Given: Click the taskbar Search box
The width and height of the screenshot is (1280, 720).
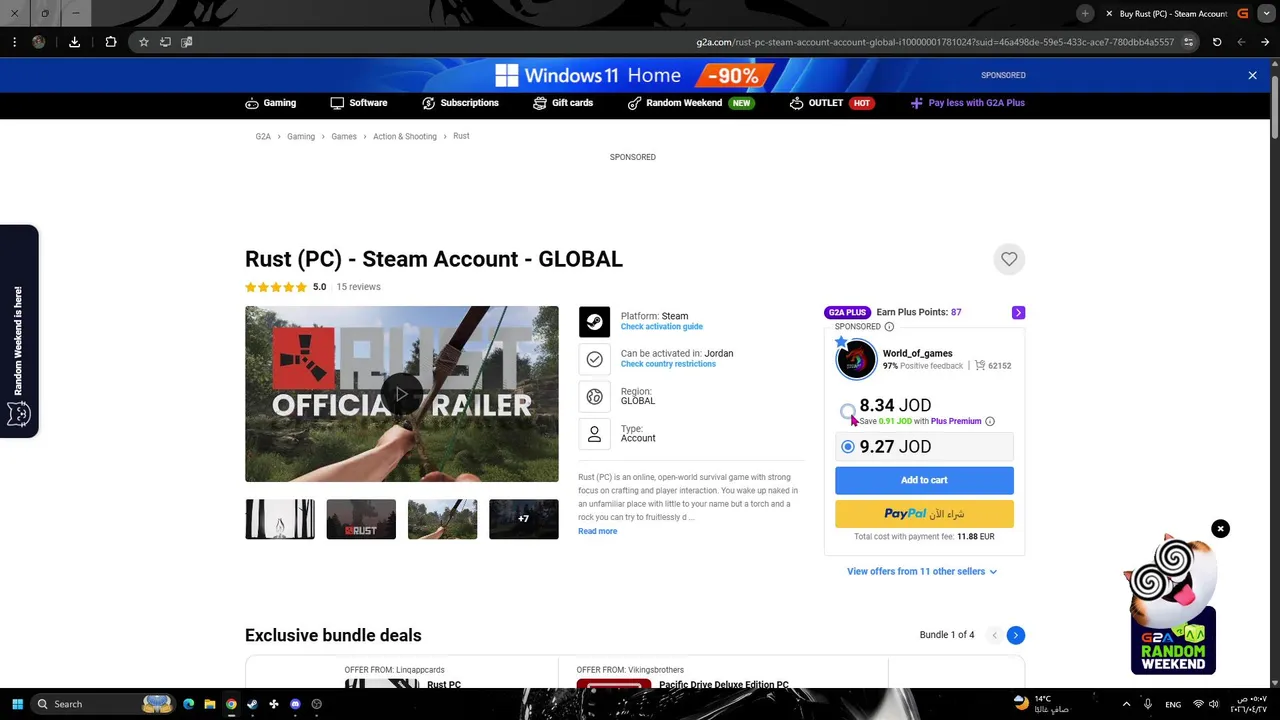Looking at the screenshot, I should point(103,704).
